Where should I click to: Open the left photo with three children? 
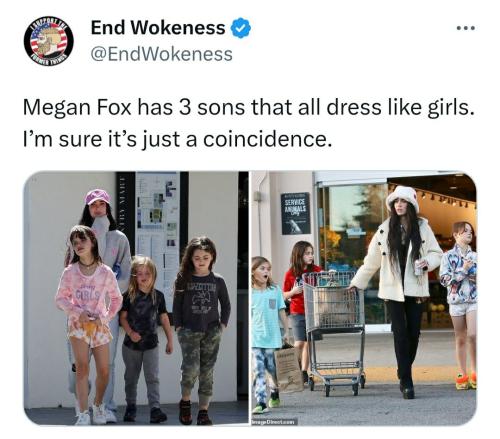click(x=136, y=298)
